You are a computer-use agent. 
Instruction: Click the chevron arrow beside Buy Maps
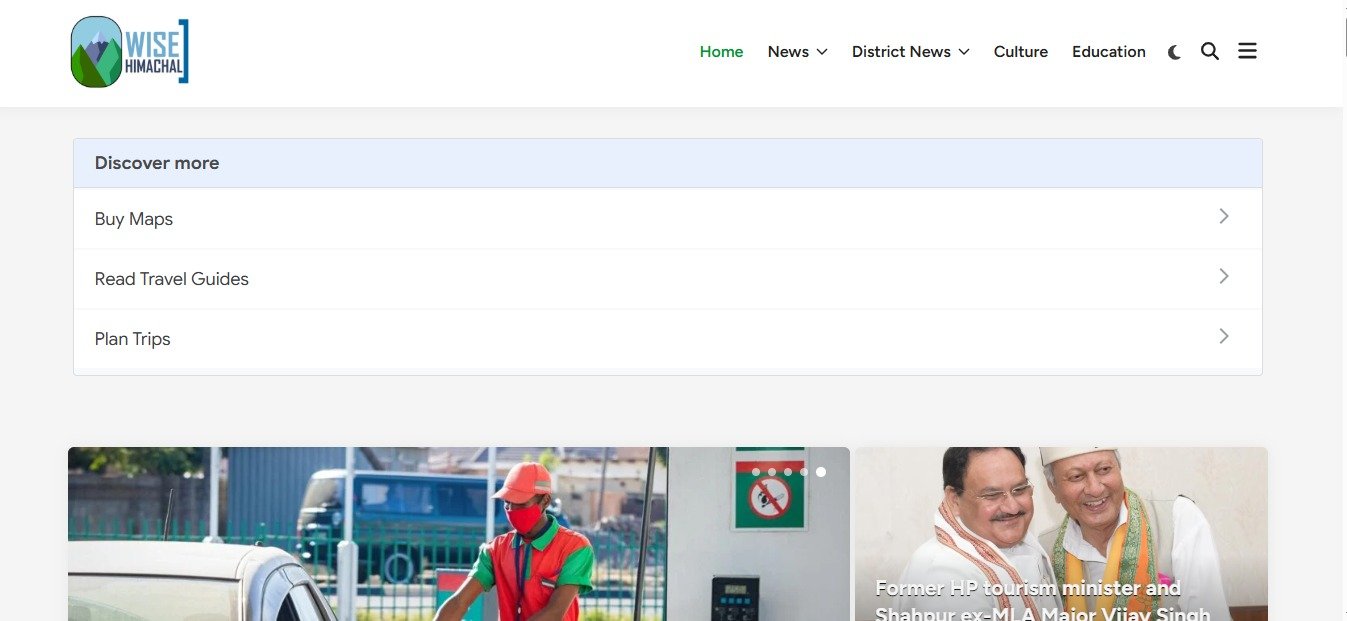[1224, 216]
